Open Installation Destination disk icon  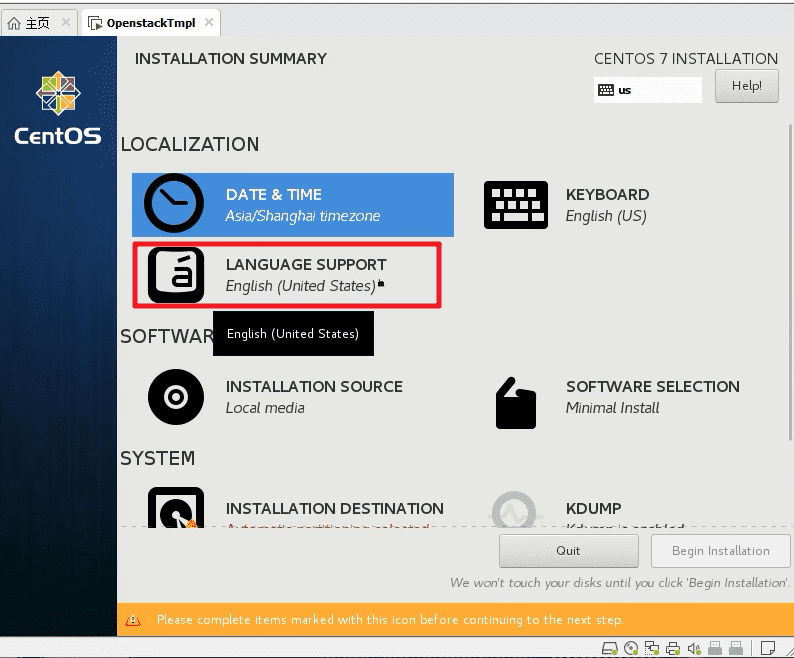pos(176,508)
